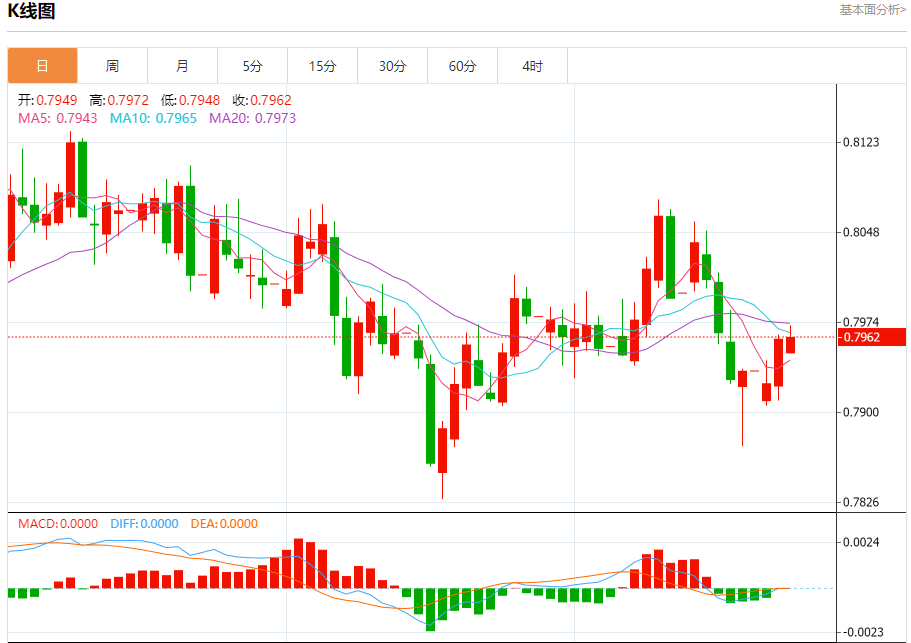This screenshot has height=643, width=911.
Task: Click the 0.7974 price axis label
Action: [861, 322]
